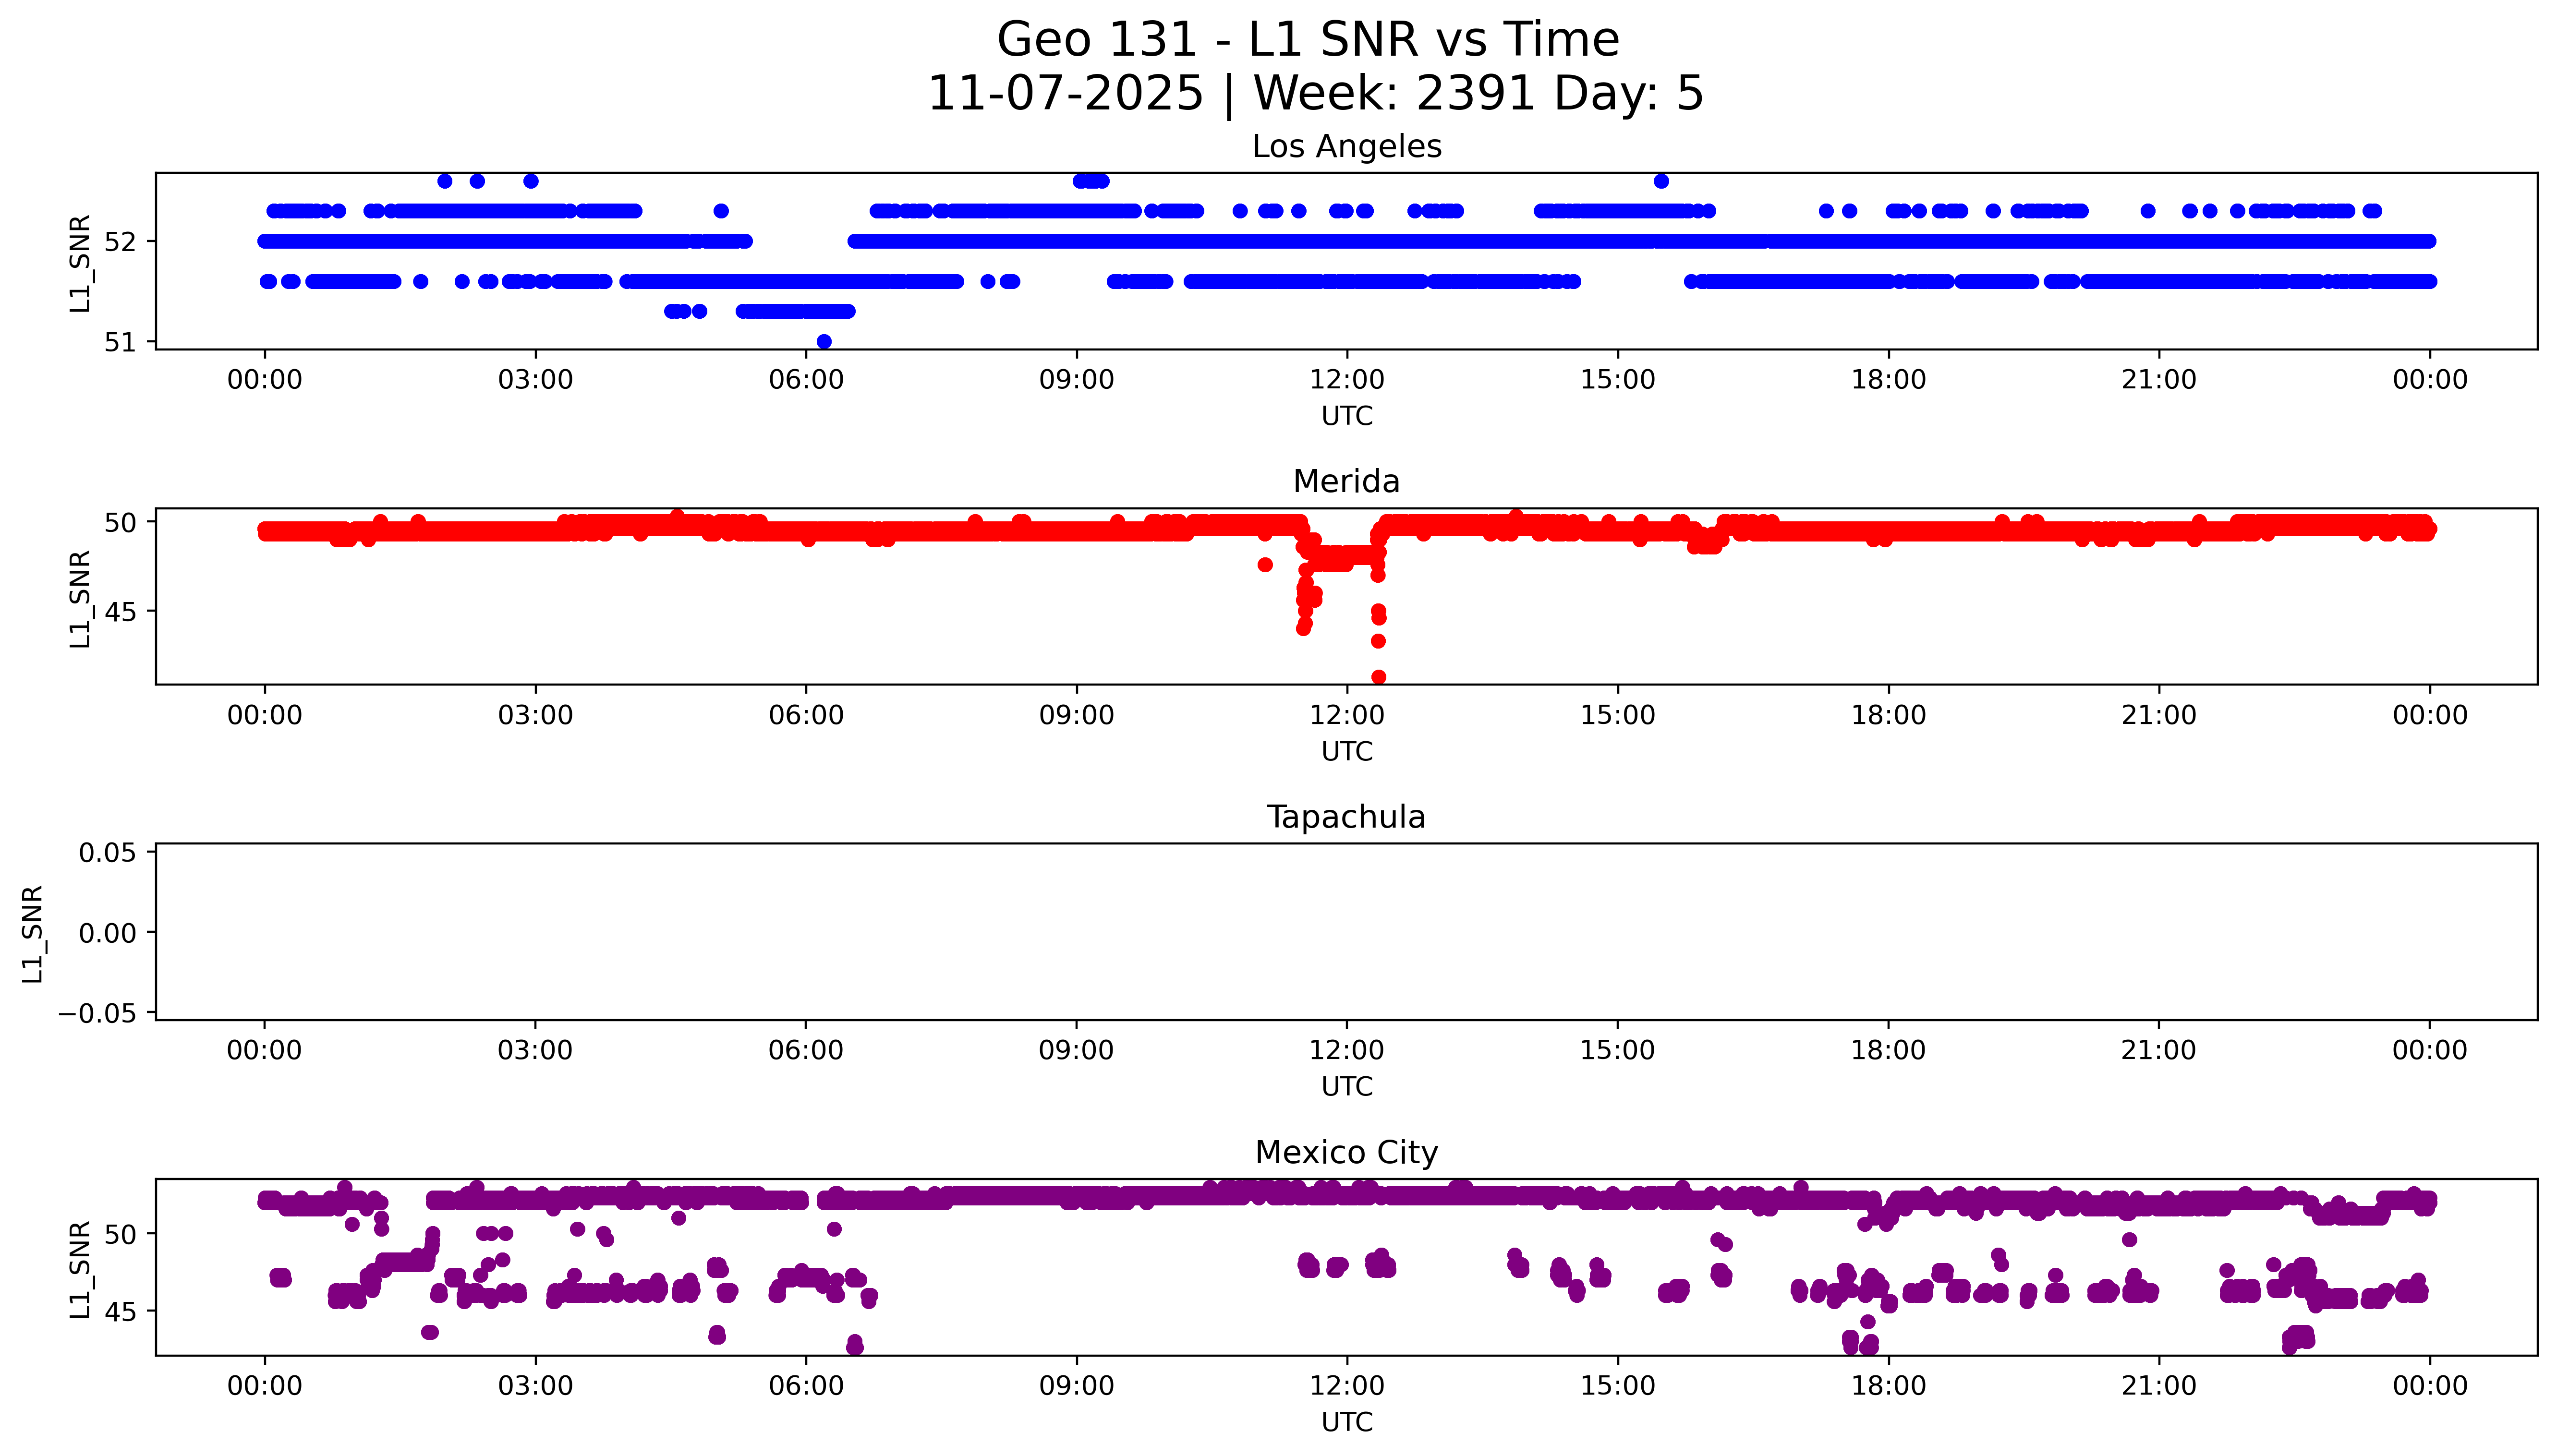
Task: Click the lowest red dip point in the Merida plot
Action: [1378, 677]
